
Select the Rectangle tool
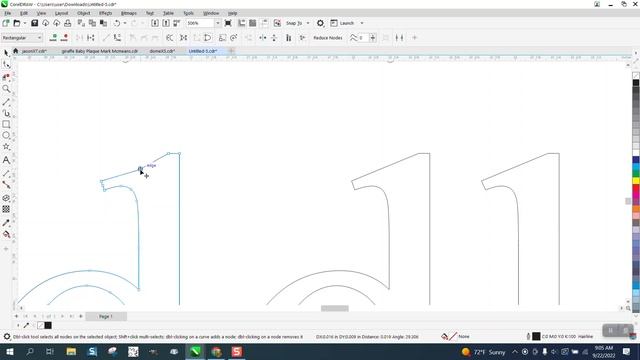tap(6, 124)
